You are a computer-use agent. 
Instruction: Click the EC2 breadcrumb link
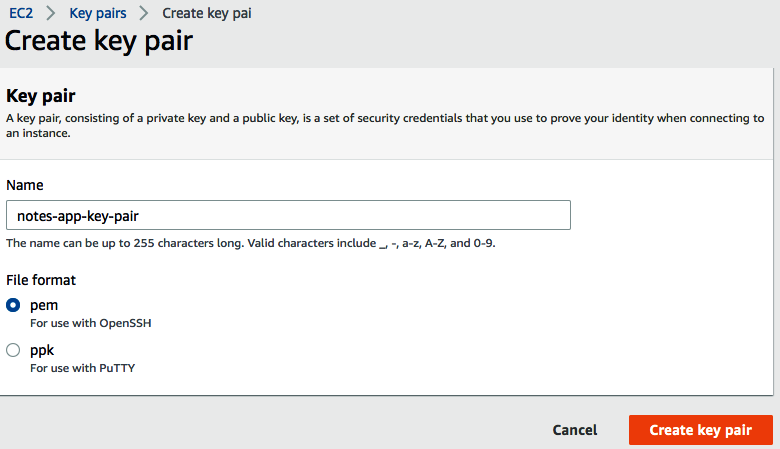click(x=21, y=14)
